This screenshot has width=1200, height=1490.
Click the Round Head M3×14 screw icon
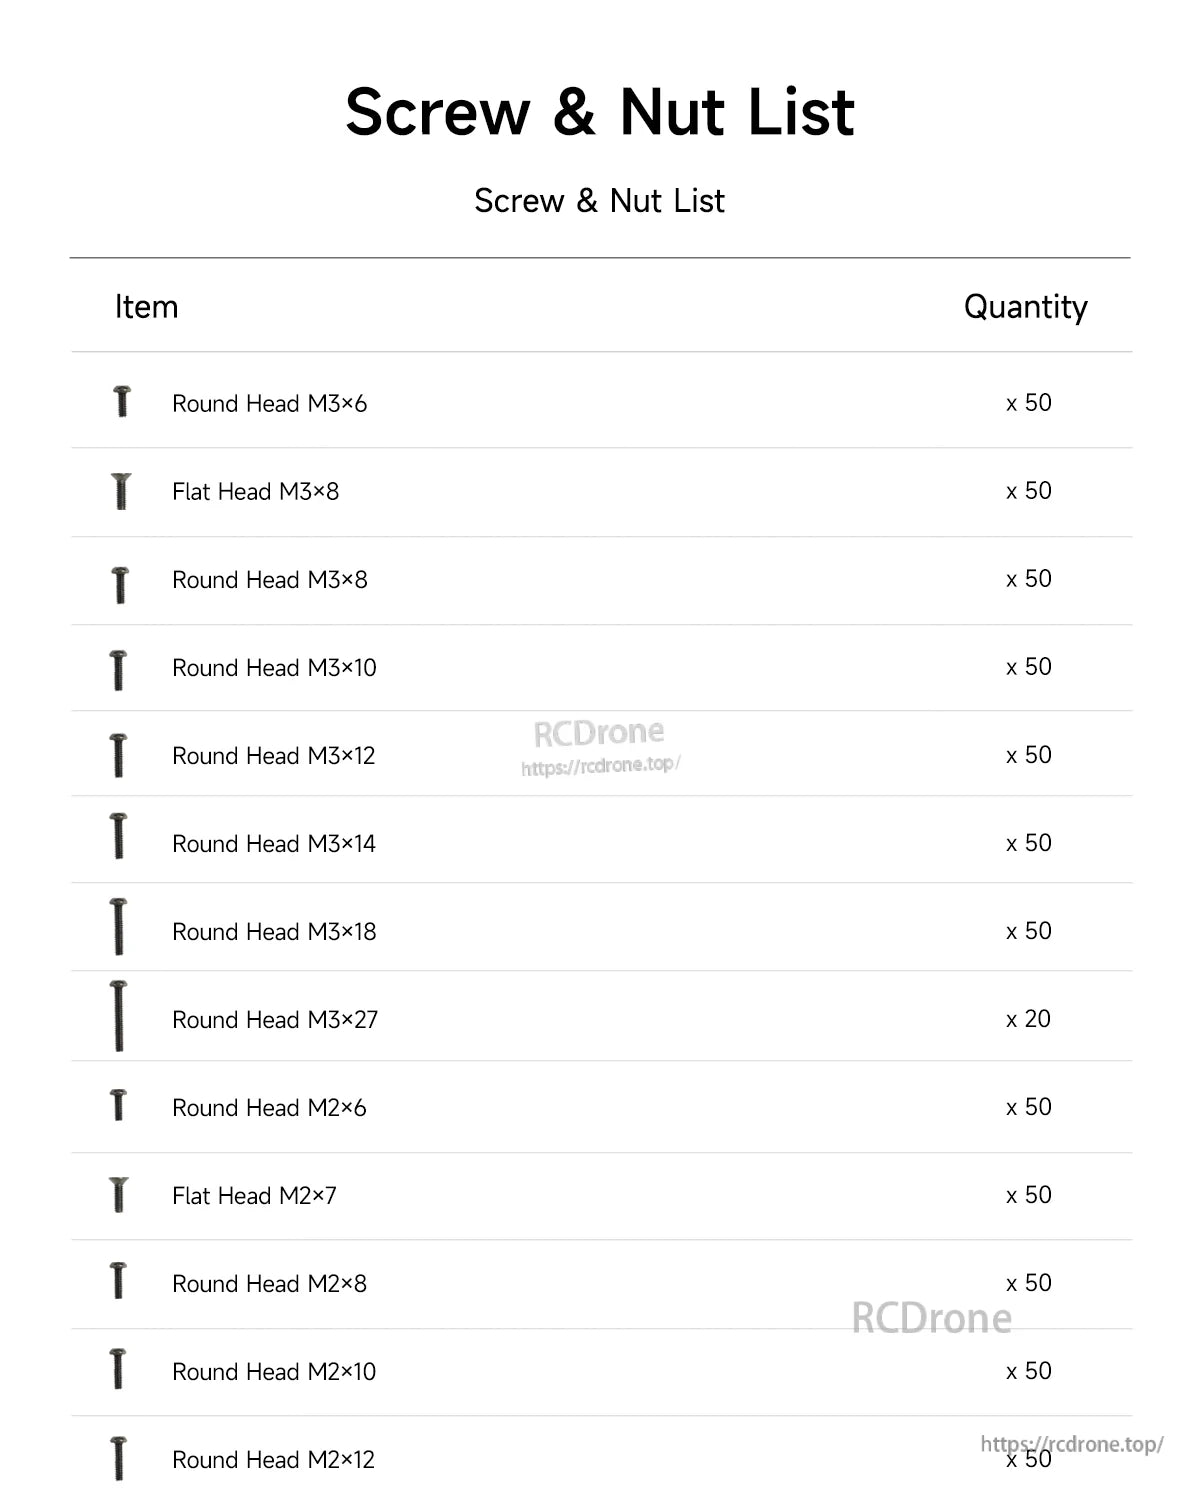[x=119, y=837]
